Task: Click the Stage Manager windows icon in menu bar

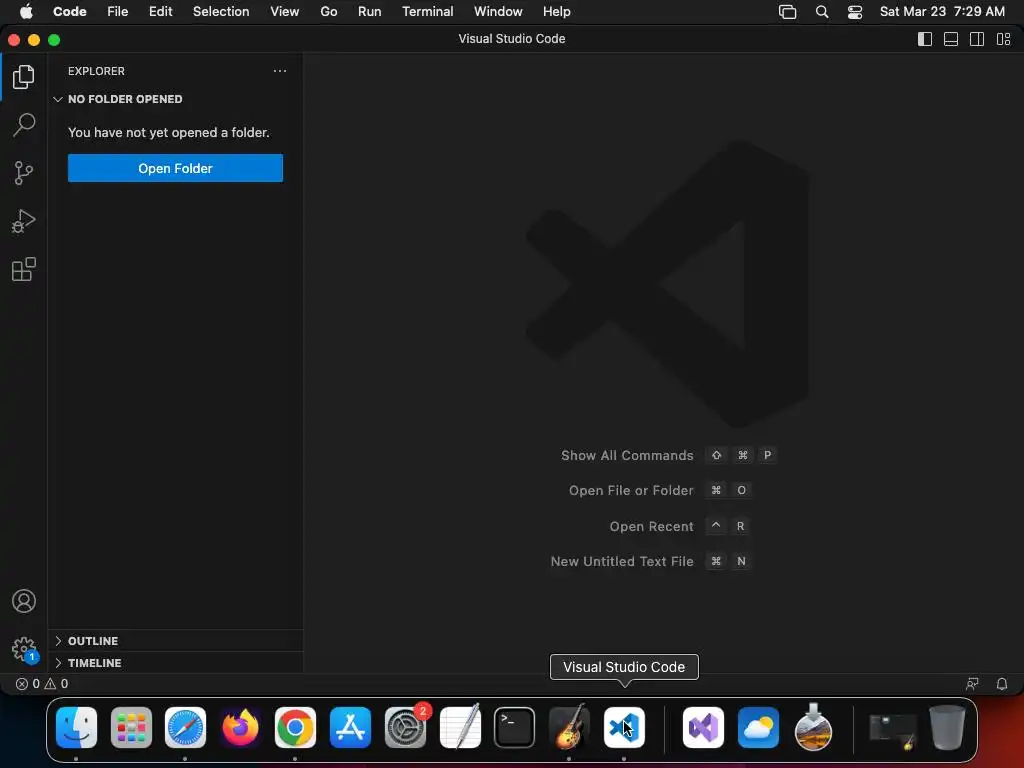Action: pos(788,12)
